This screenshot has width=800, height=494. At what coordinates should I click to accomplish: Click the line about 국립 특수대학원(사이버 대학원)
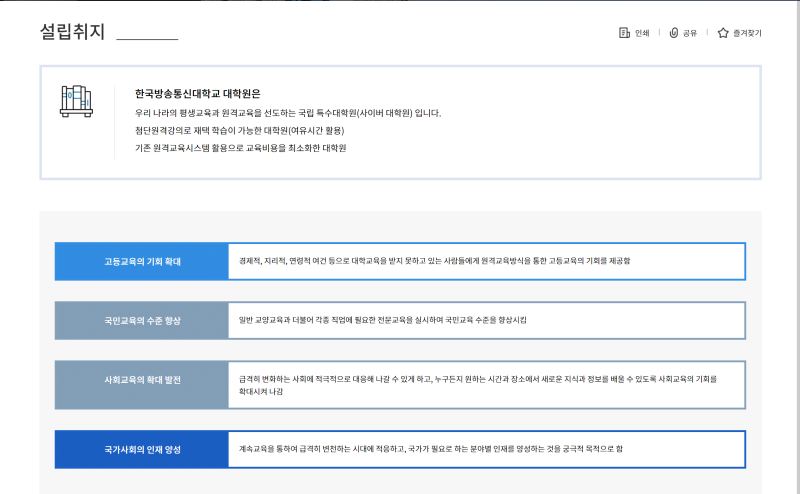pyautogui.click(x=288, y=113)
